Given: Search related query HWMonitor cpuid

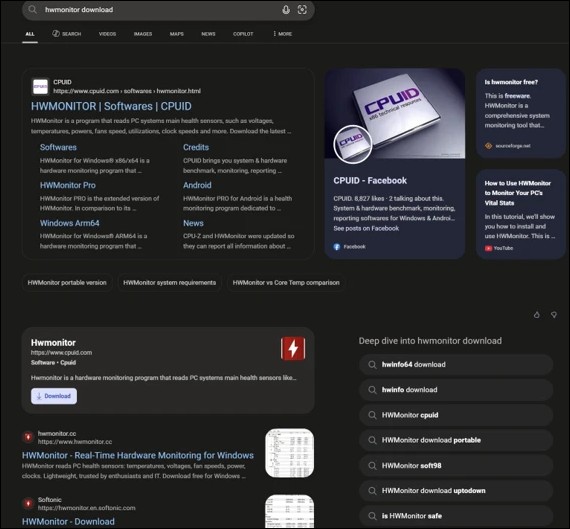Looking at the screenshot, I should pyautogui.click(x=456, y=415).
